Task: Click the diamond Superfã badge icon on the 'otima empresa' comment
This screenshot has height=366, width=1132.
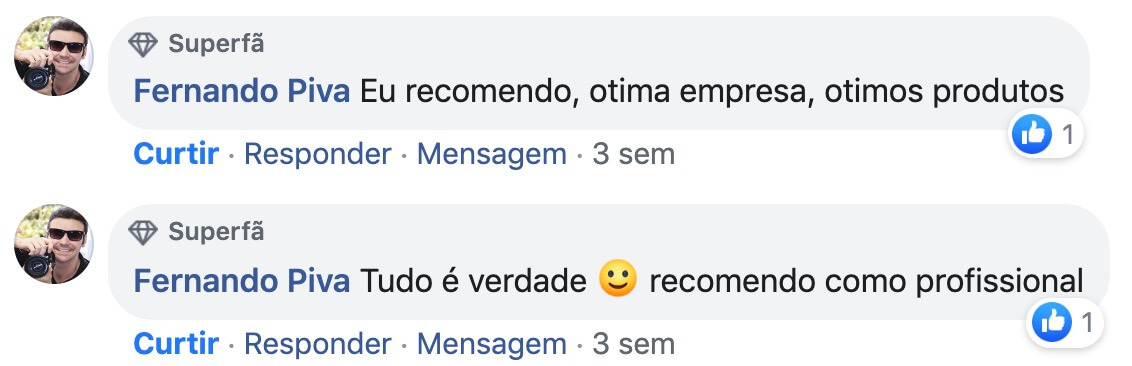Action: [143, 45]
